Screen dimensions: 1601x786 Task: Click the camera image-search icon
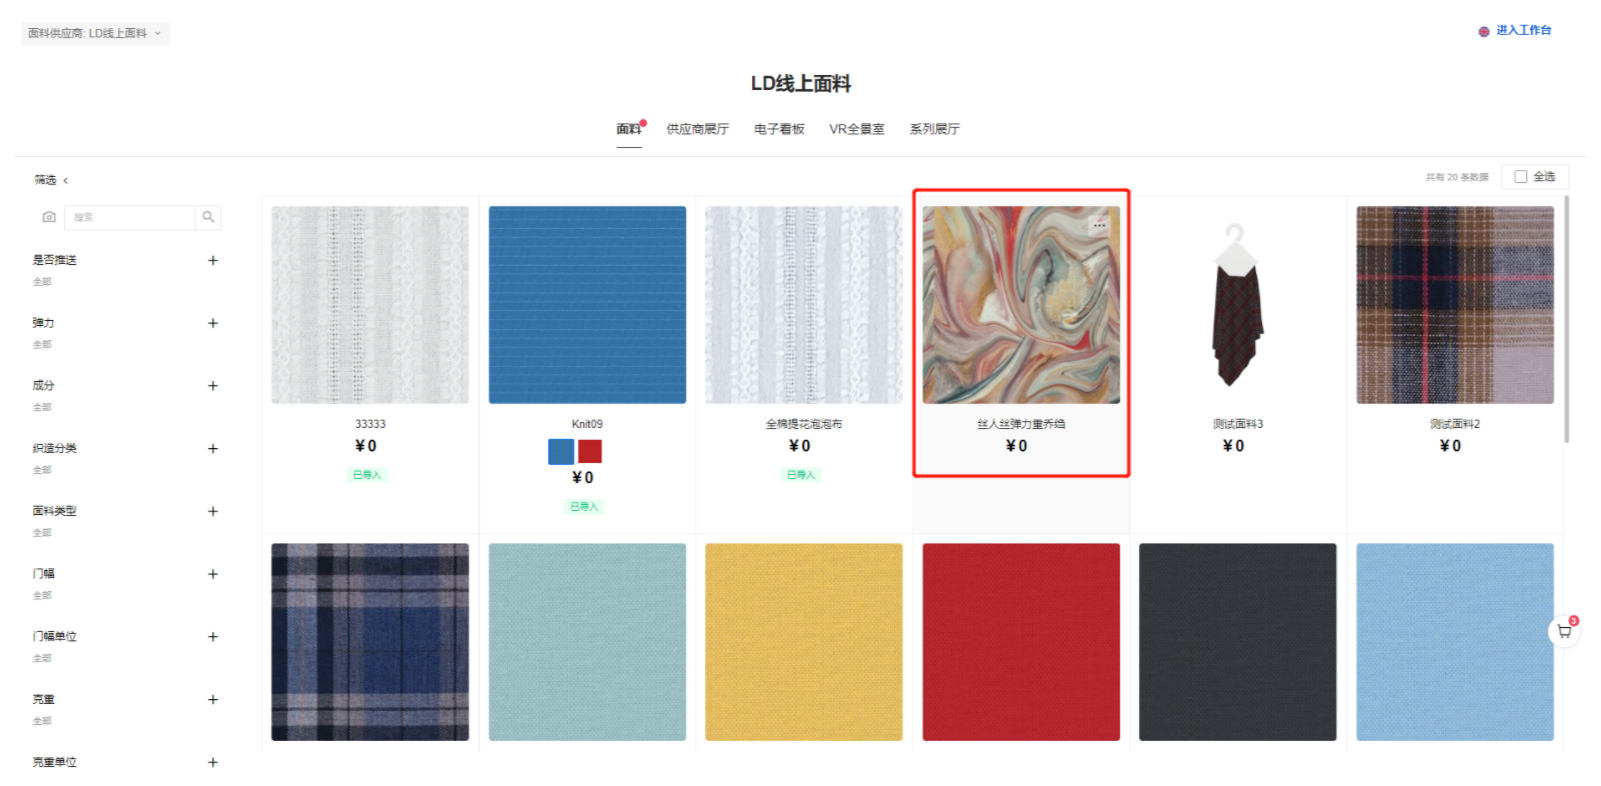tap(49, 217)
